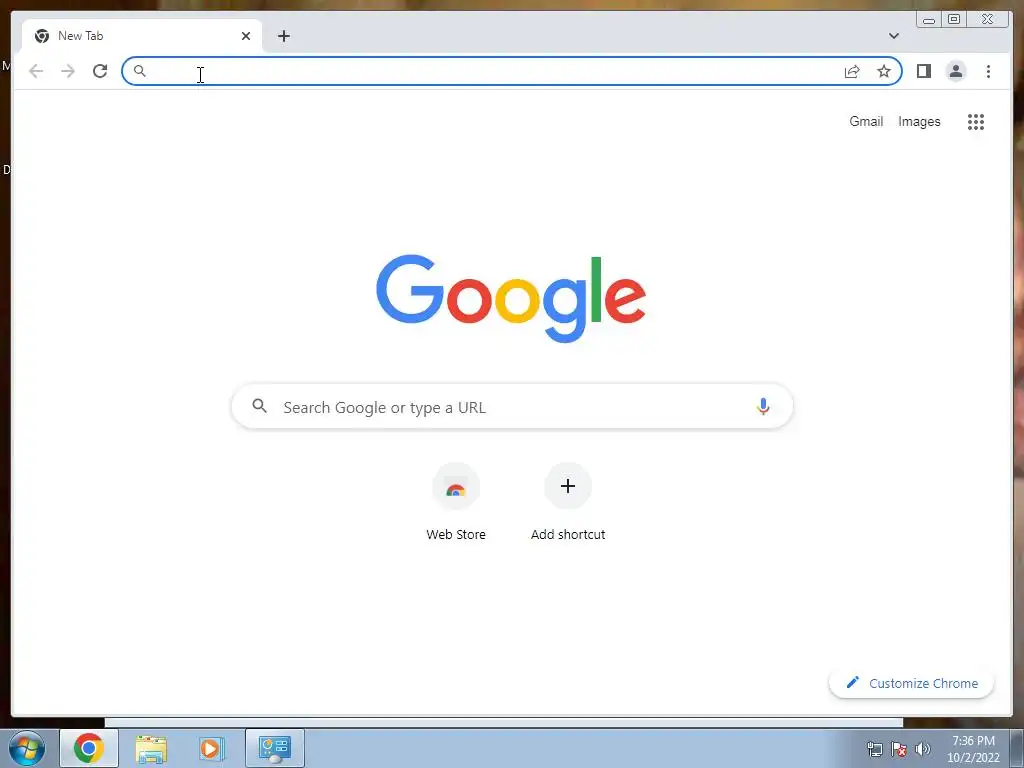Open the Google apps grid

point(976,121)
